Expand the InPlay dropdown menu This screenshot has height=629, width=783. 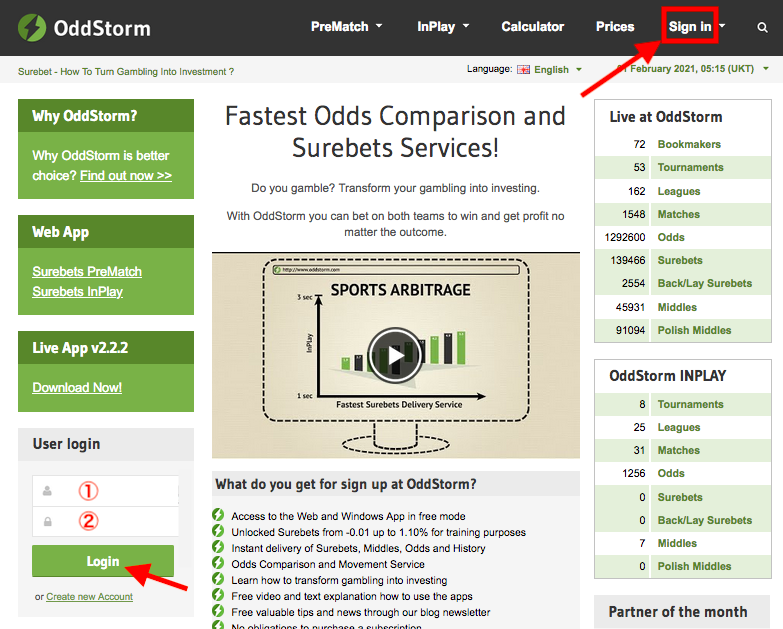[443, 26]
